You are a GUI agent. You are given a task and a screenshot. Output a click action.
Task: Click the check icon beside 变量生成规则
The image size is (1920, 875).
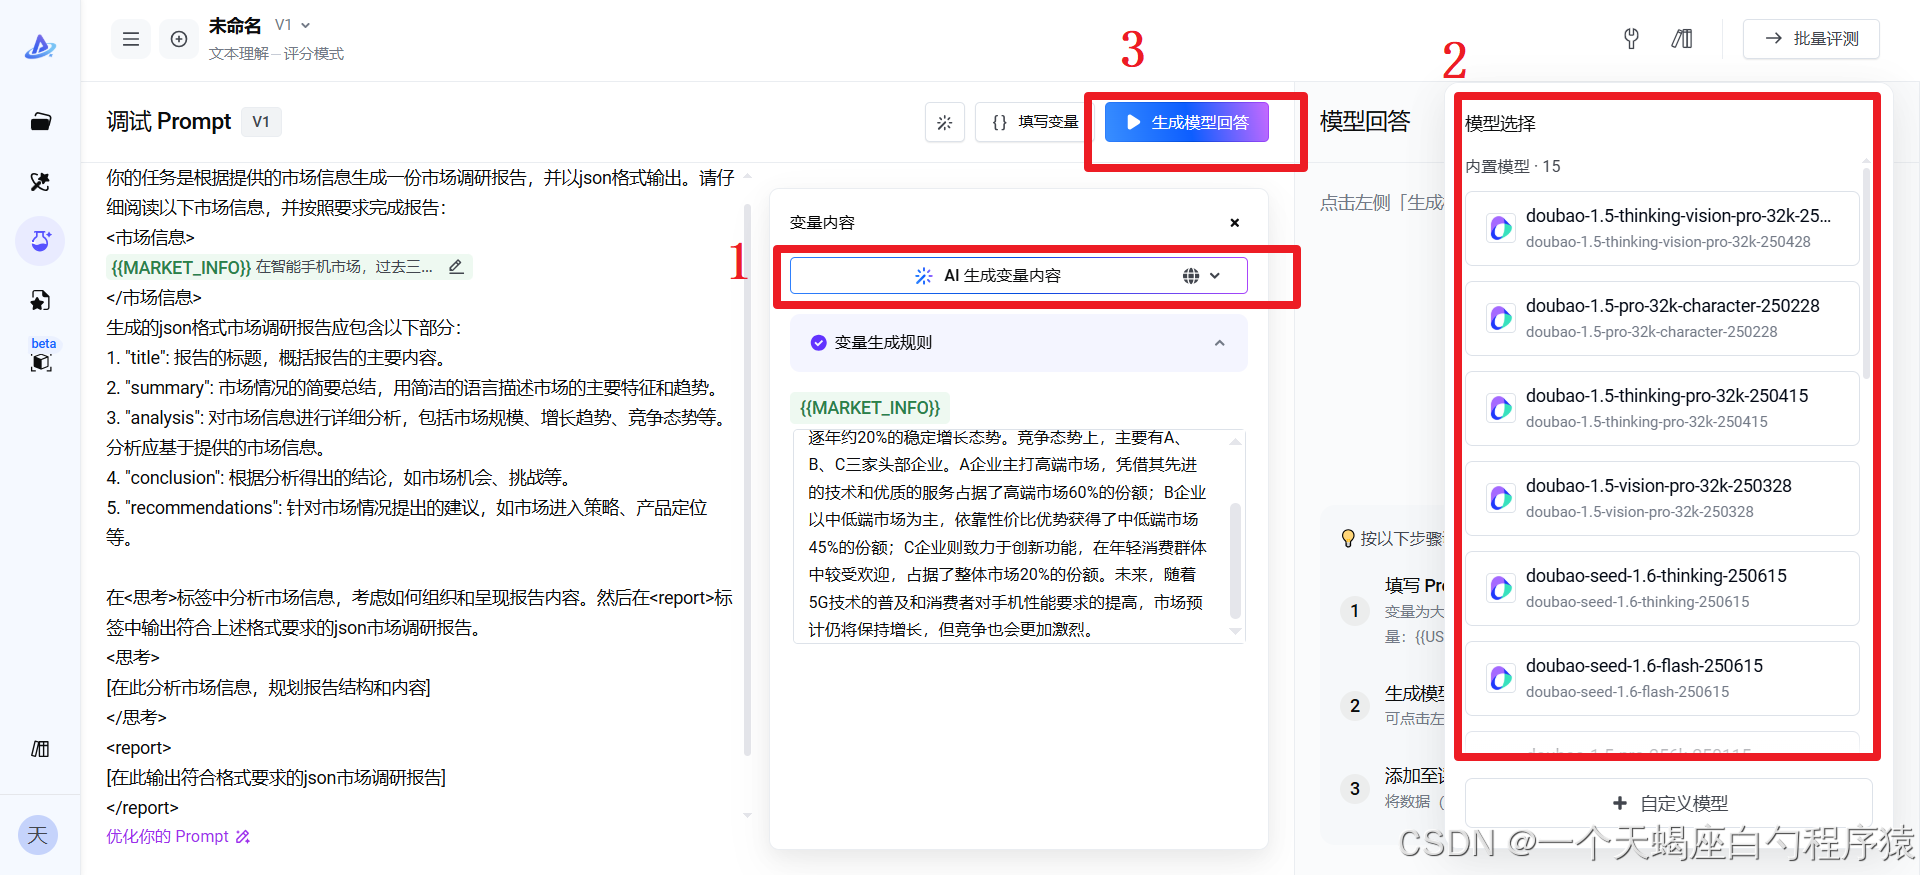click(818, 343)
